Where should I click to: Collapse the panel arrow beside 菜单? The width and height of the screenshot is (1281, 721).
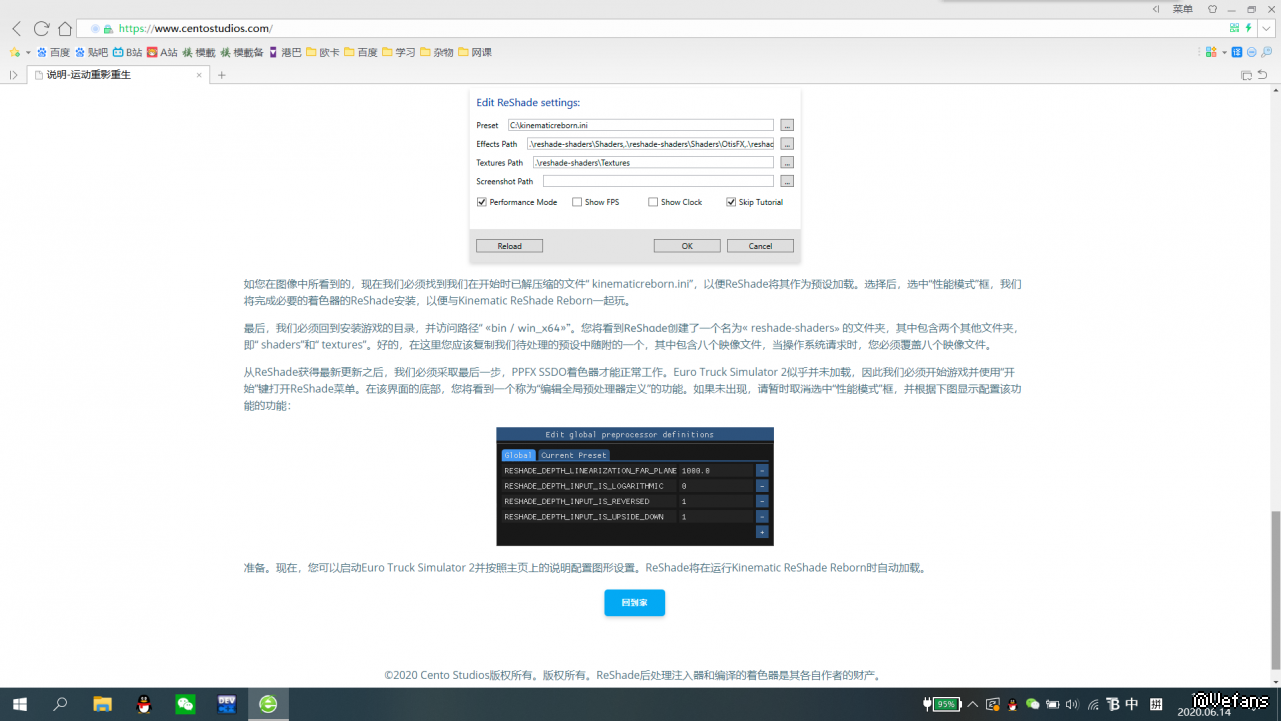coord(1156,9)
